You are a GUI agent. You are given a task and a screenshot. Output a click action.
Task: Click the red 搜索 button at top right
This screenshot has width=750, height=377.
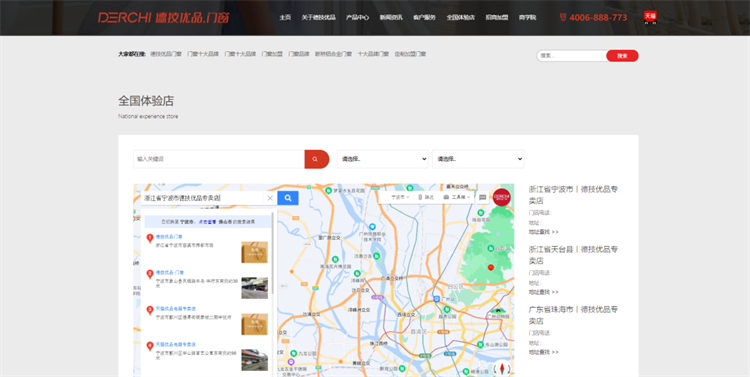[622, 56]
